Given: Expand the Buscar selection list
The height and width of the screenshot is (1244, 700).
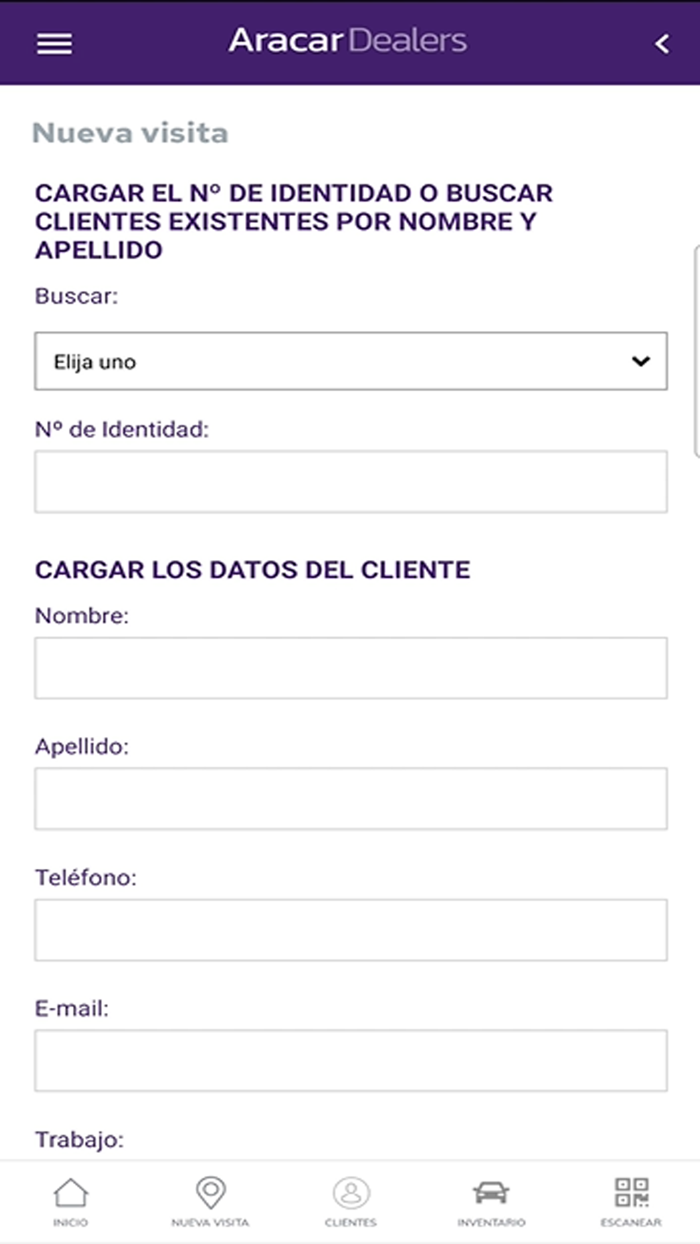Looking at the screenshot, I should tap(350, 361).
